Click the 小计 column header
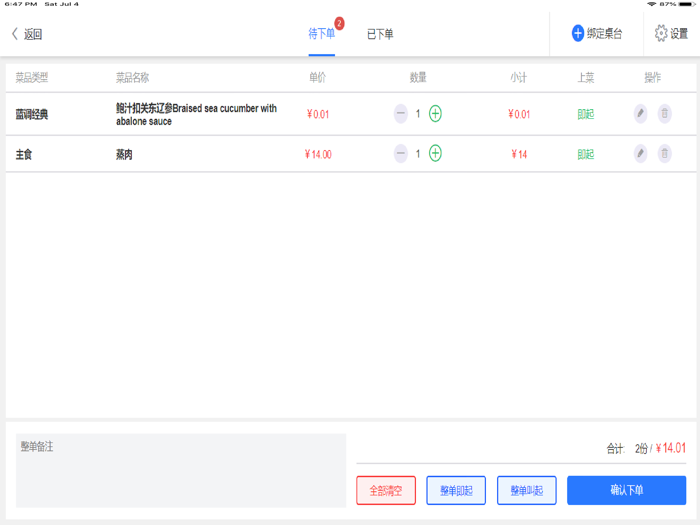Viewport: 700px width, 525px height. point(518,78)
